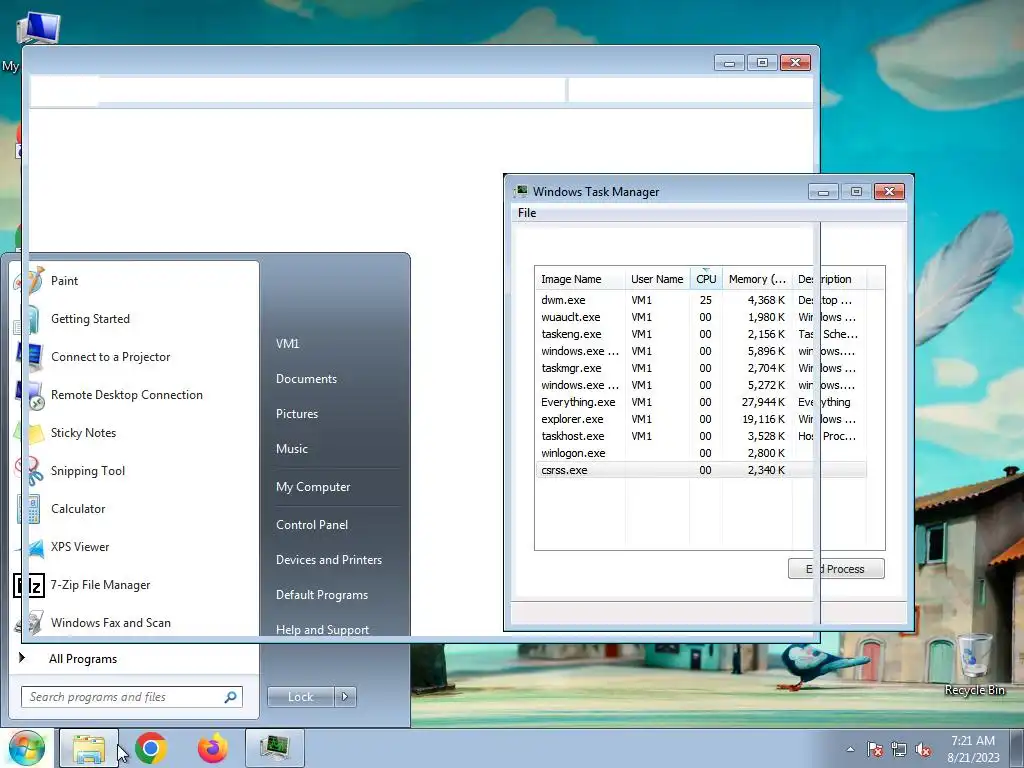1024x768 pixels.
Task: Click the blank window's address bar
Action: point(297,89)
